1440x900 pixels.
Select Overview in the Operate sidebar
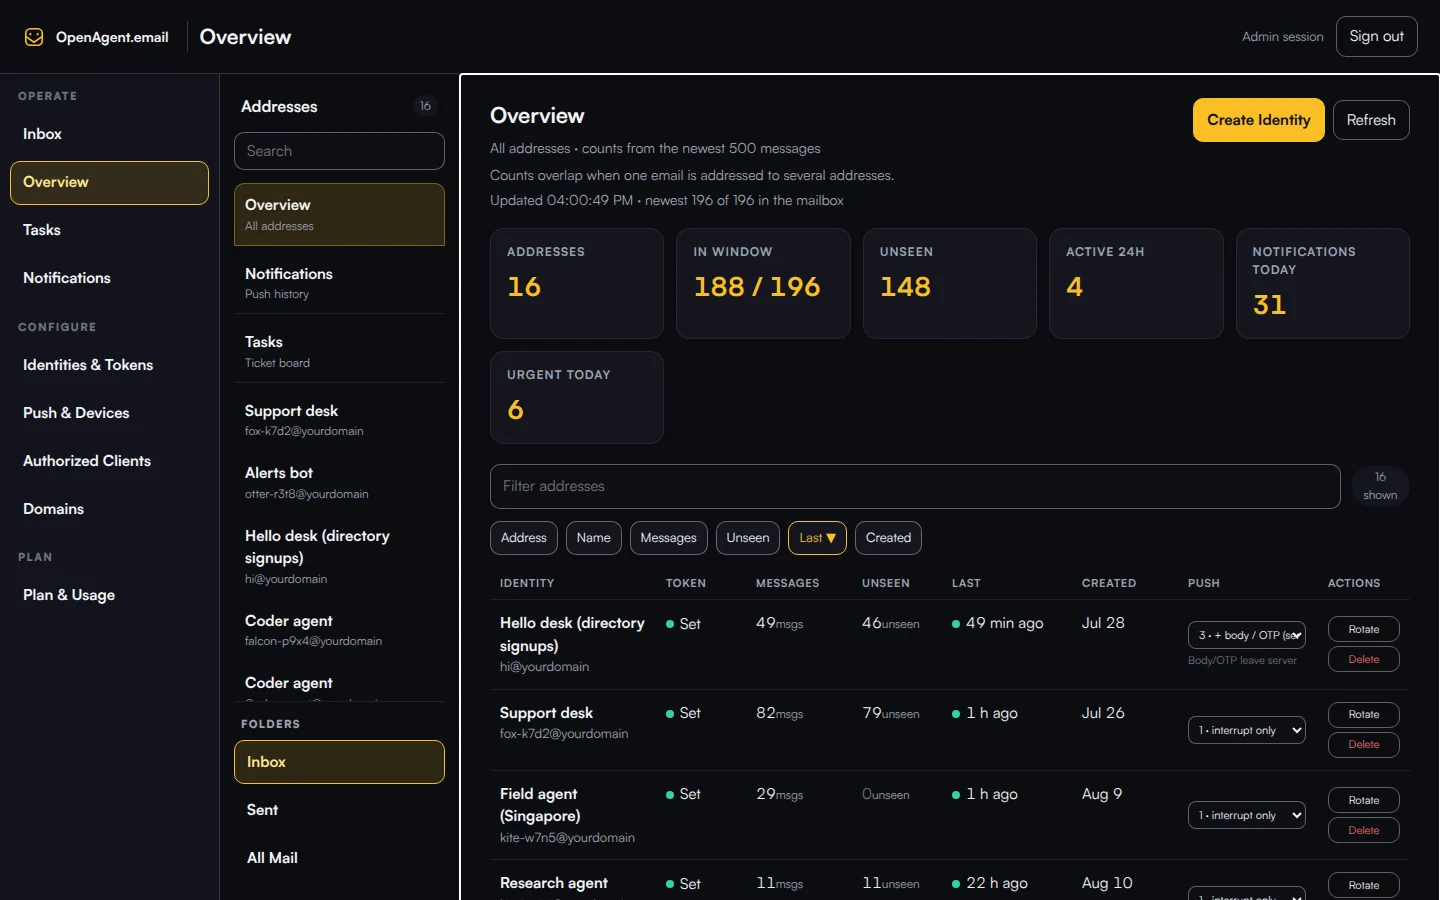[x=109, y=183]
